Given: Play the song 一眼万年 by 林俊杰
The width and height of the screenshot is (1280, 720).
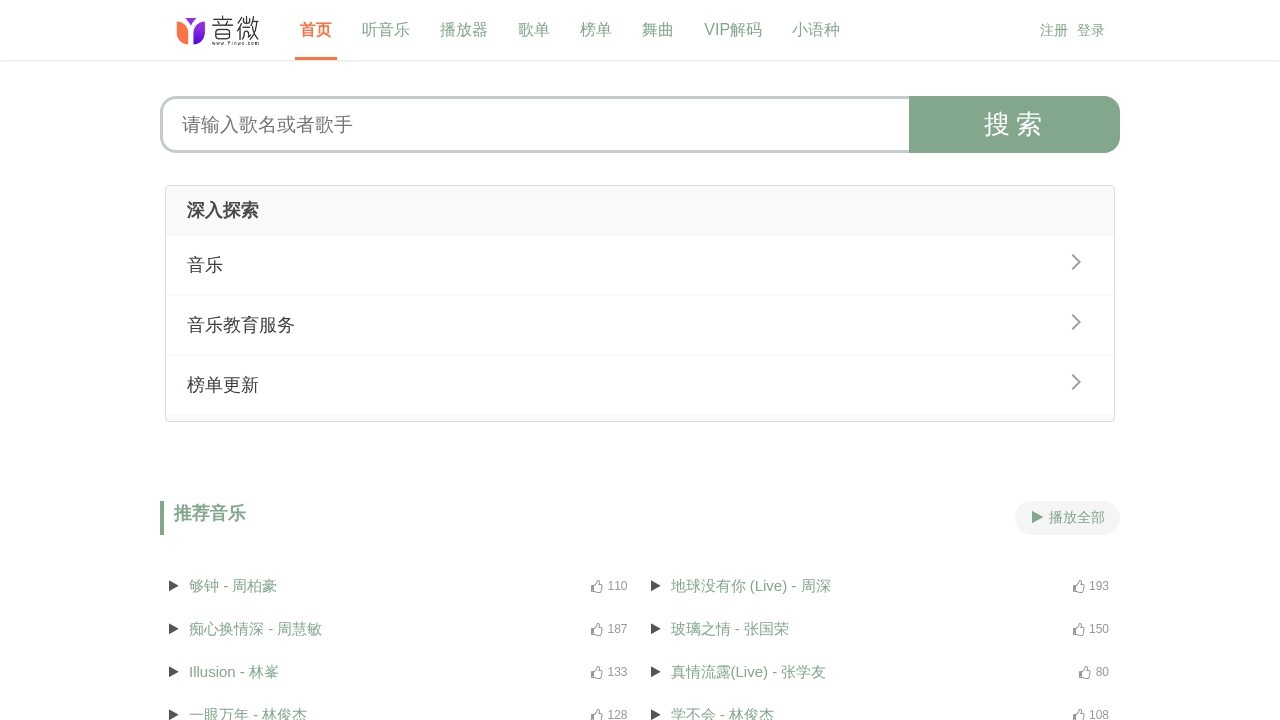Looking at the screenshot, I should pos(174,714).
